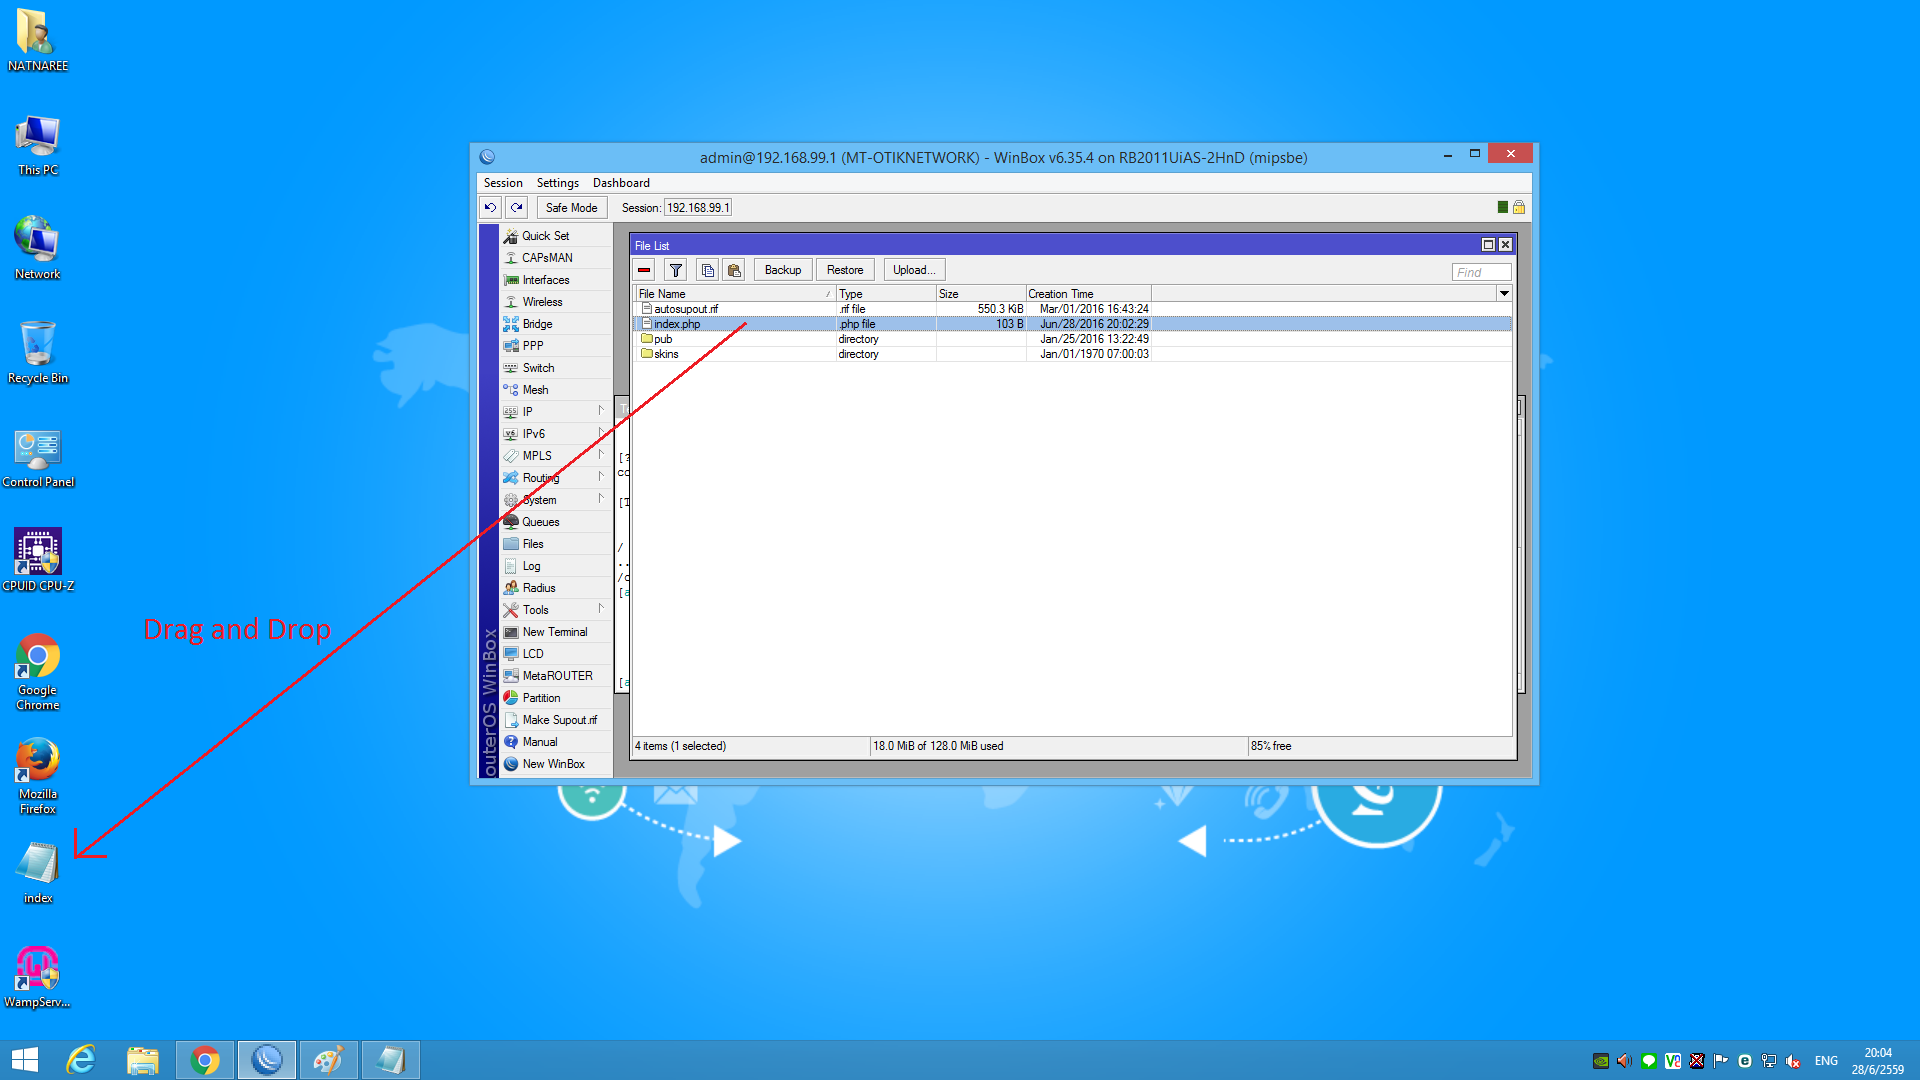Viewport: 1920px width, 1080px height.
Task: Open the column selector dropdown arrow
Action: coord(1504,294)
